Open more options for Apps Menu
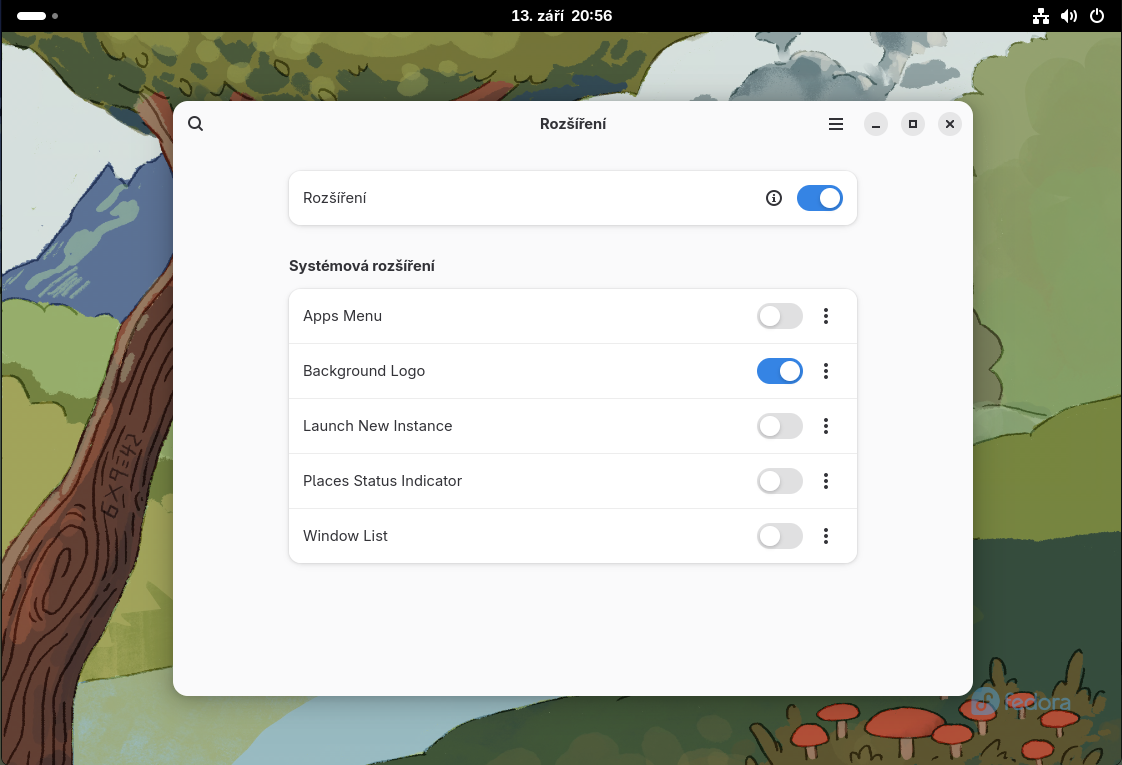The image size is (1122, 765). point(826,316)
